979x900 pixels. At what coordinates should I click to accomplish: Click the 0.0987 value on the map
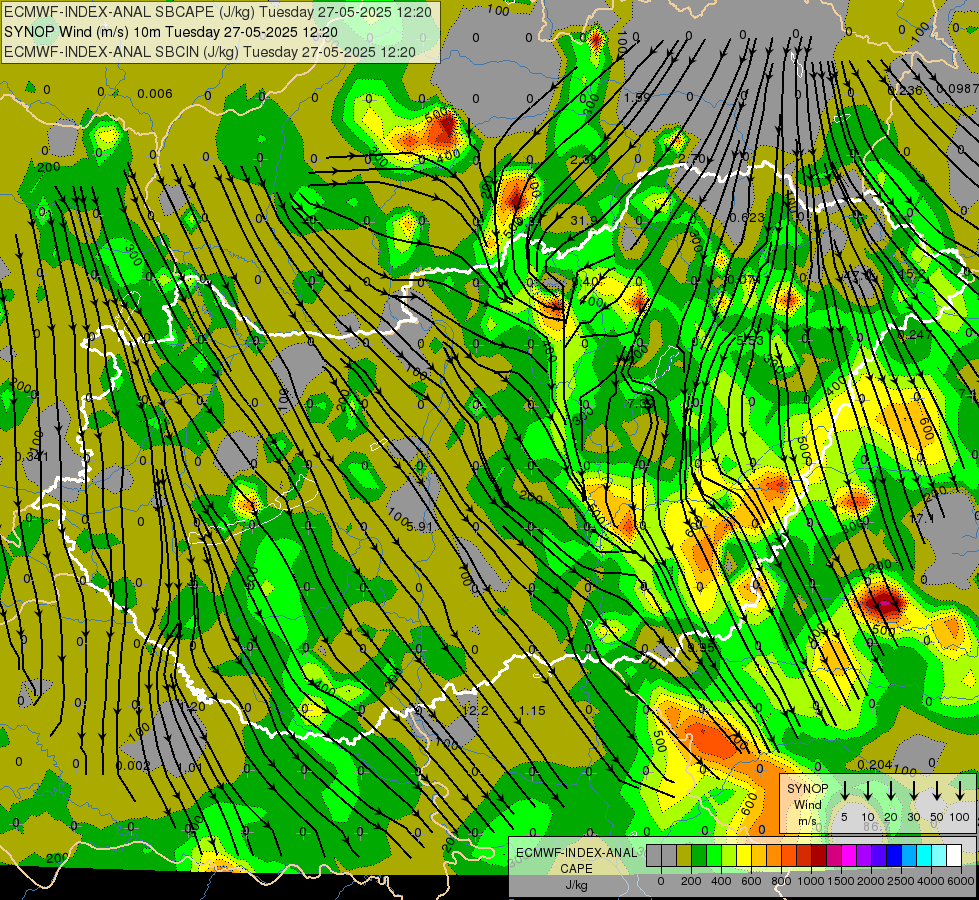click(959, 89)
